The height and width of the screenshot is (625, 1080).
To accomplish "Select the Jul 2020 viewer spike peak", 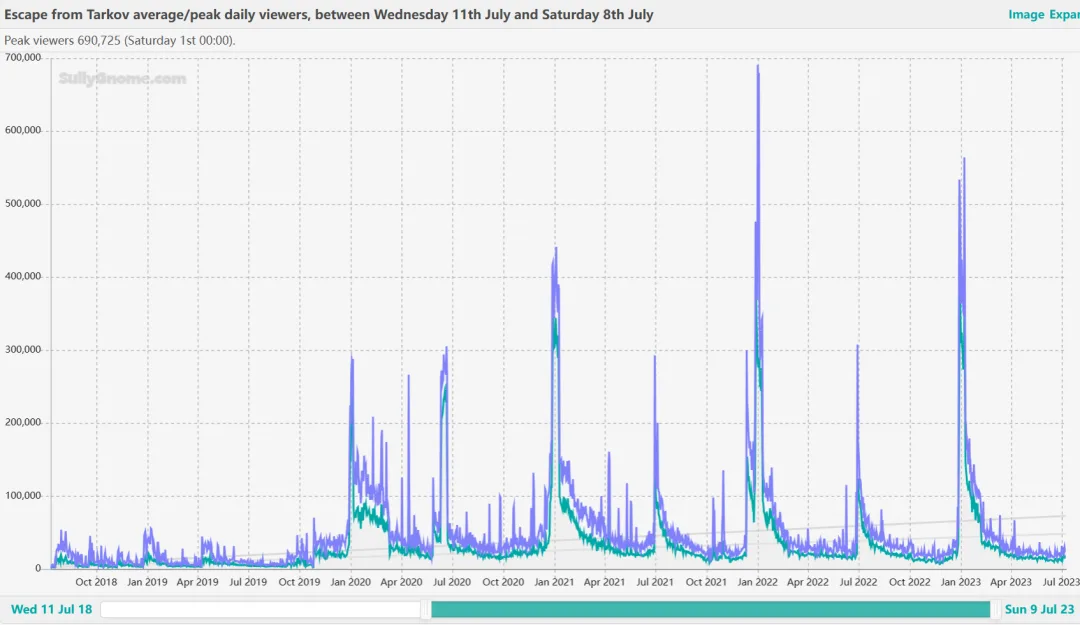I will point(446,348).
